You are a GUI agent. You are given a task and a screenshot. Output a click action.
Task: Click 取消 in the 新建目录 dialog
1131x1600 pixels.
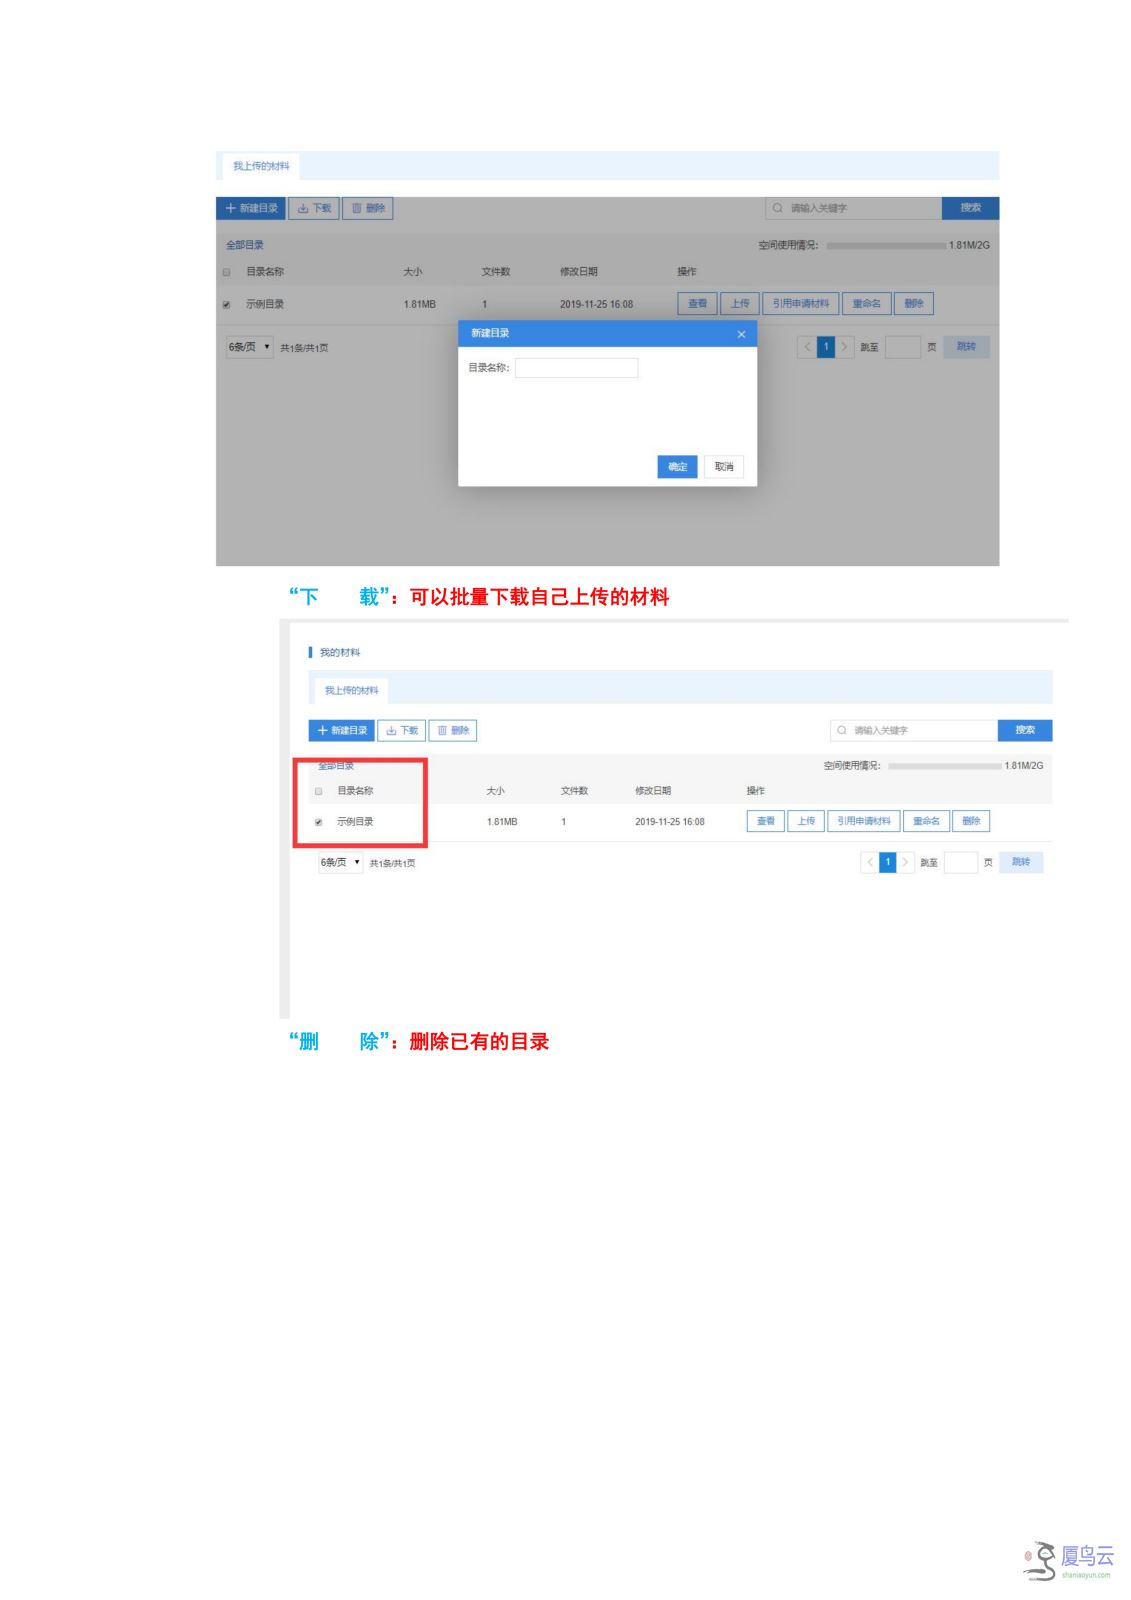click(724, 467)
